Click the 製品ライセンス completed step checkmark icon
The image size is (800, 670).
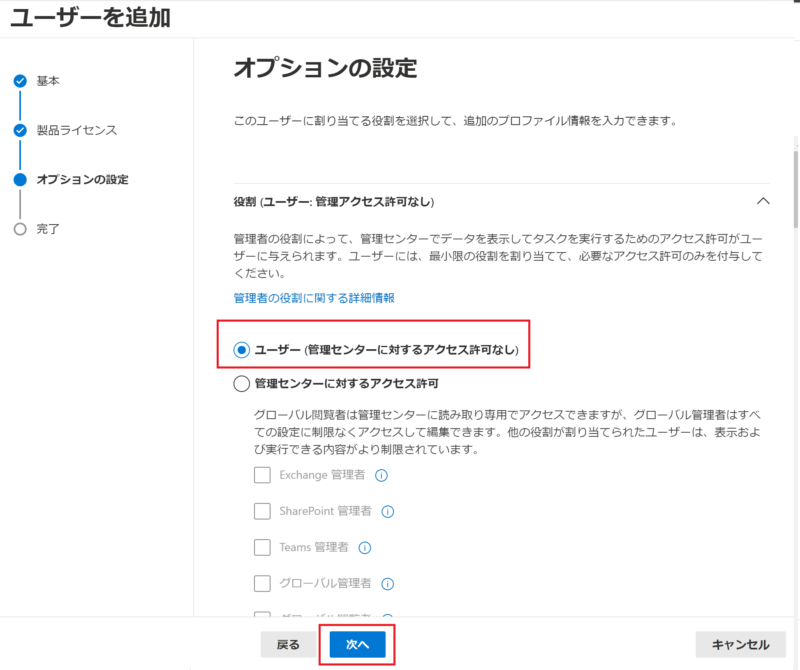[x=20, y=130]
